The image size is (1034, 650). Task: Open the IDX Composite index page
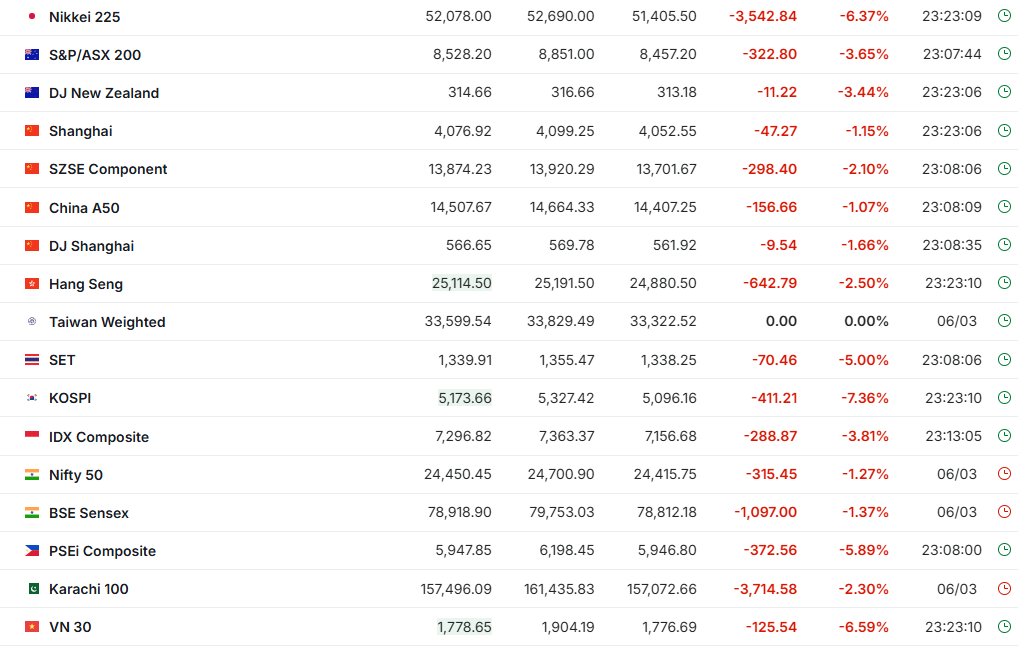(x=99, y=437)
